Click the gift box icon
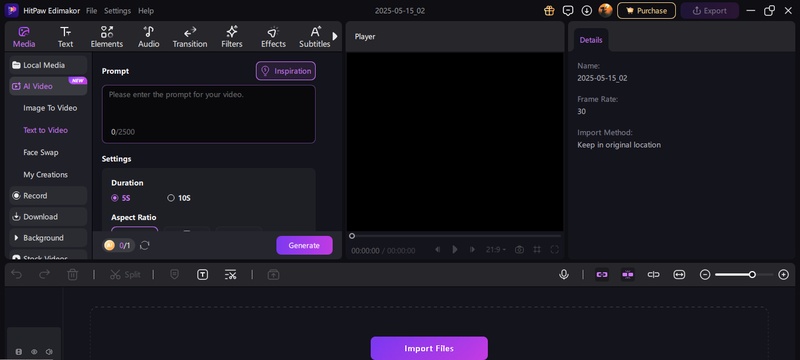The image size is (800, 360). pyautogui.click(x=549, y=11)
